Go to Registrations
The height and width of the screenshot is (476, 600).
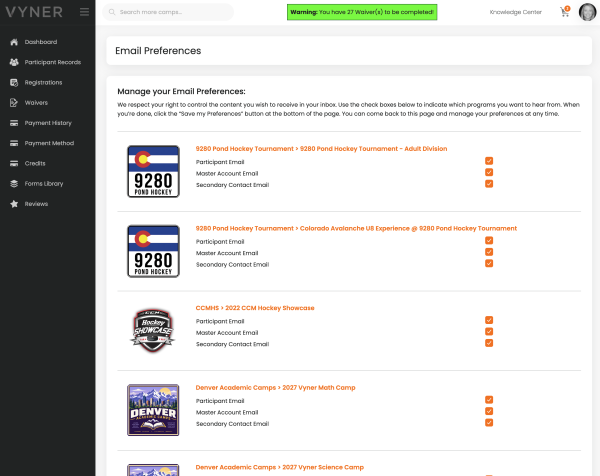coord(43,83)
